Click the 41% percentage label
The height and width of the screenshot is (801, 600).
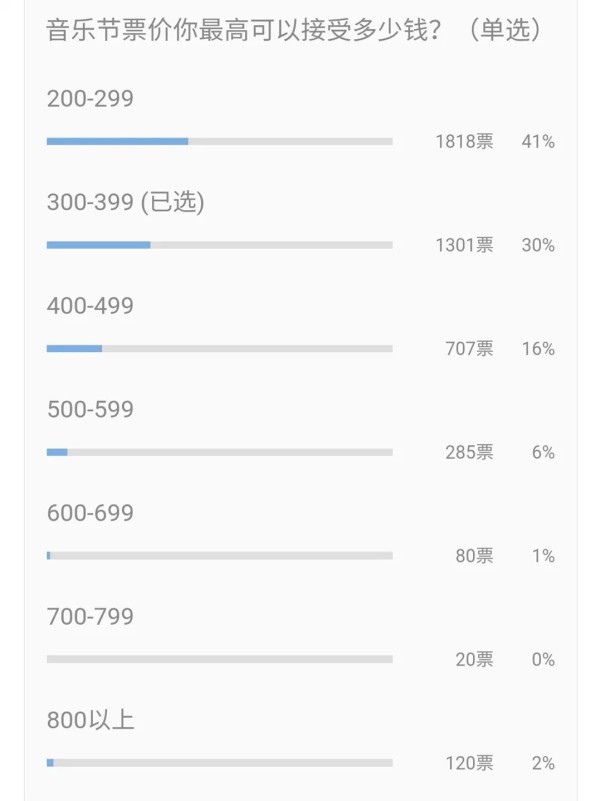pos(538,142)
